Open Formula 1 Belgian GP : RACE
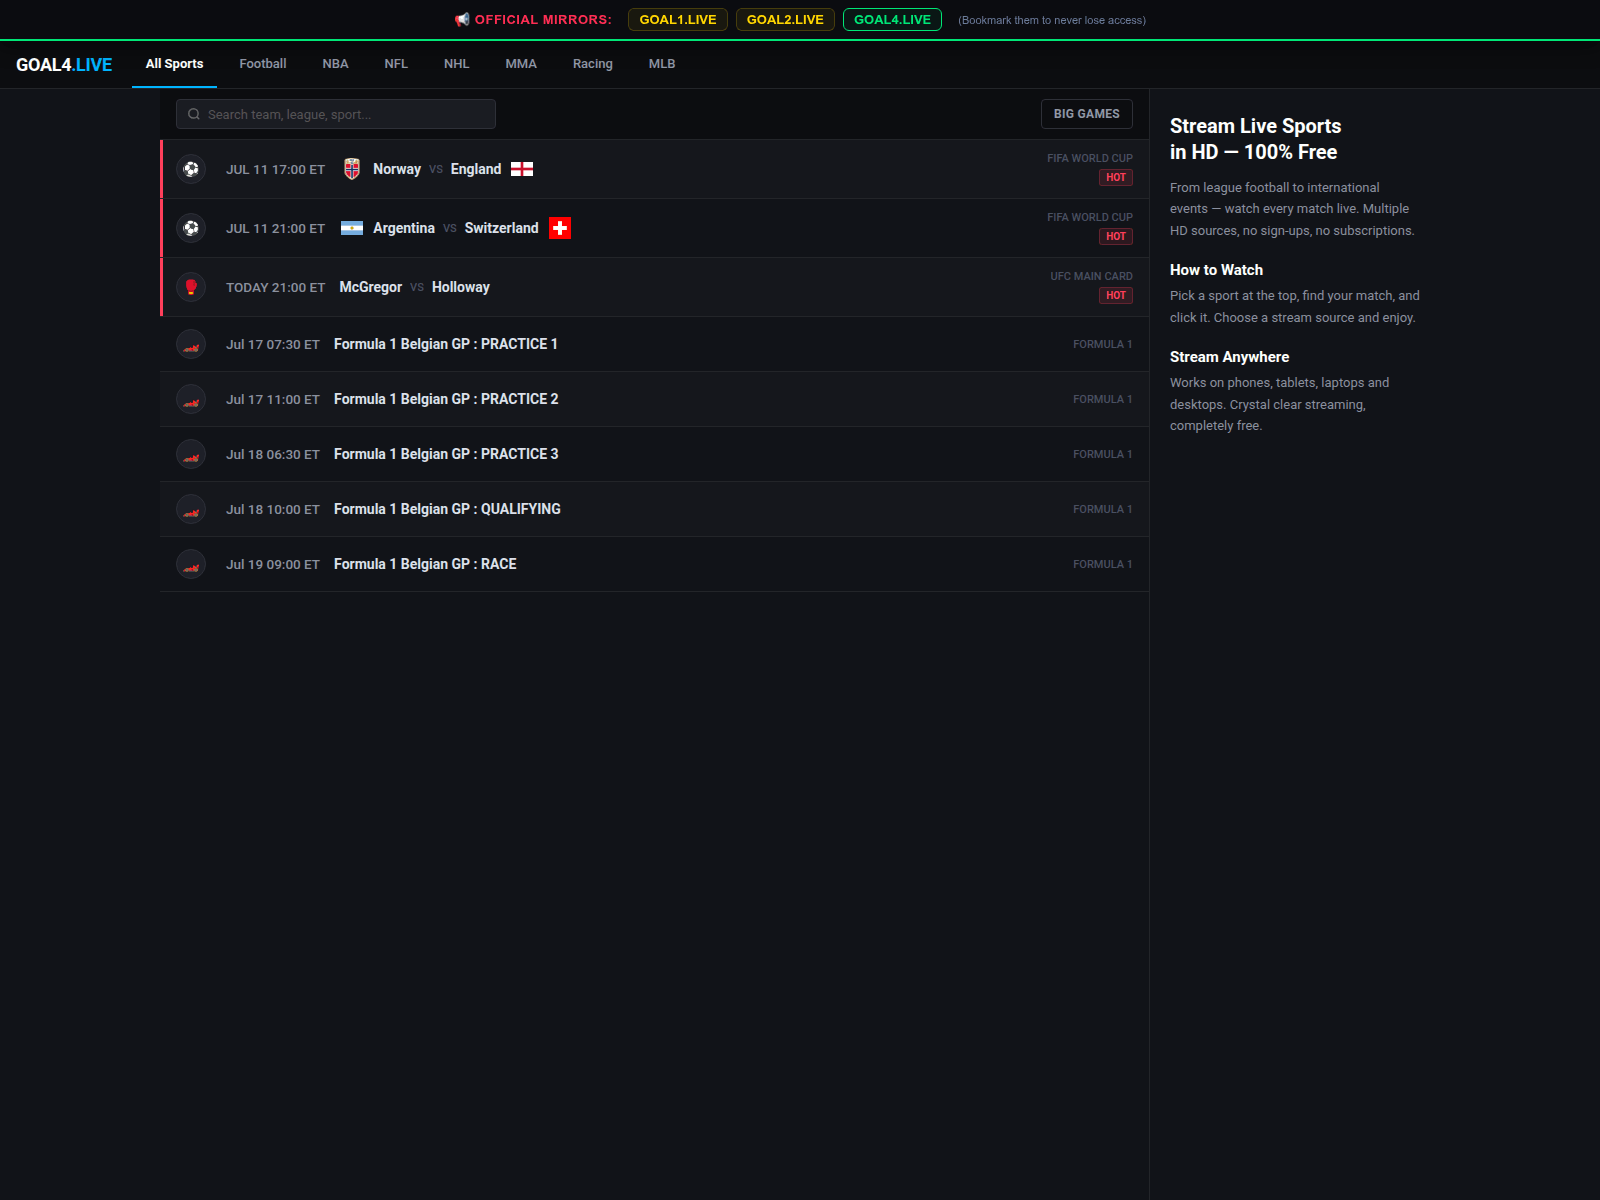This screenshot has height=1200, width=1600. (x=425, y=564)
